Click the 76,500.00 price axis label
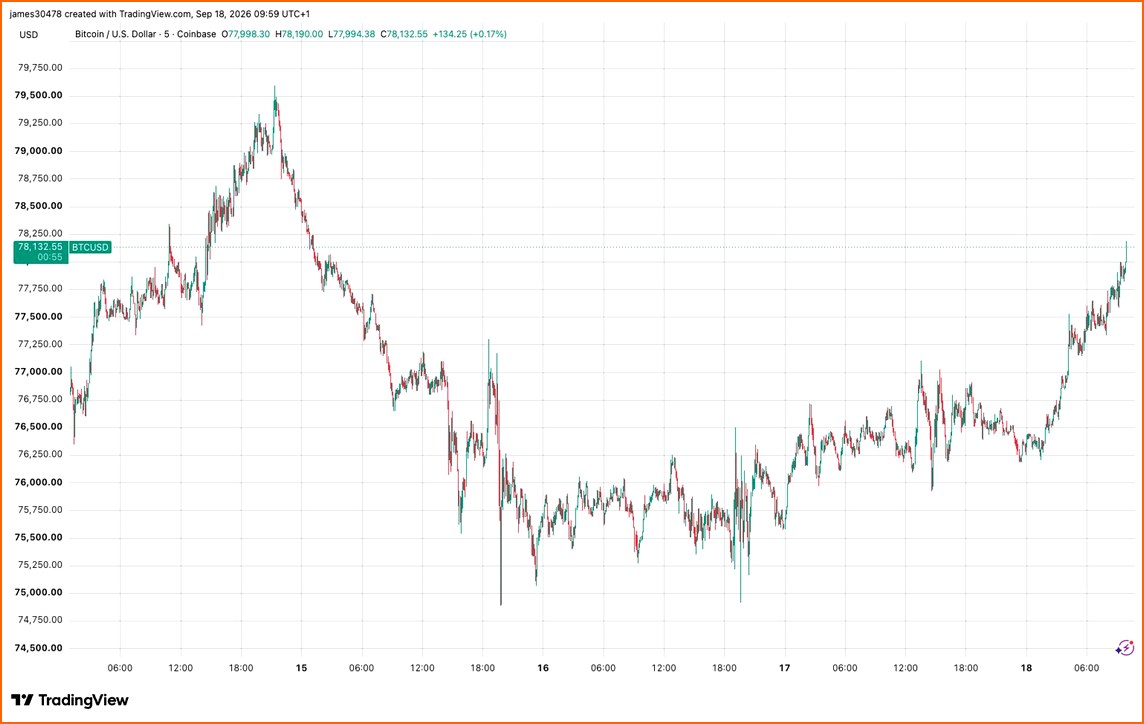The height and width of the screenshot is (724, 1144). click(39, 426)
